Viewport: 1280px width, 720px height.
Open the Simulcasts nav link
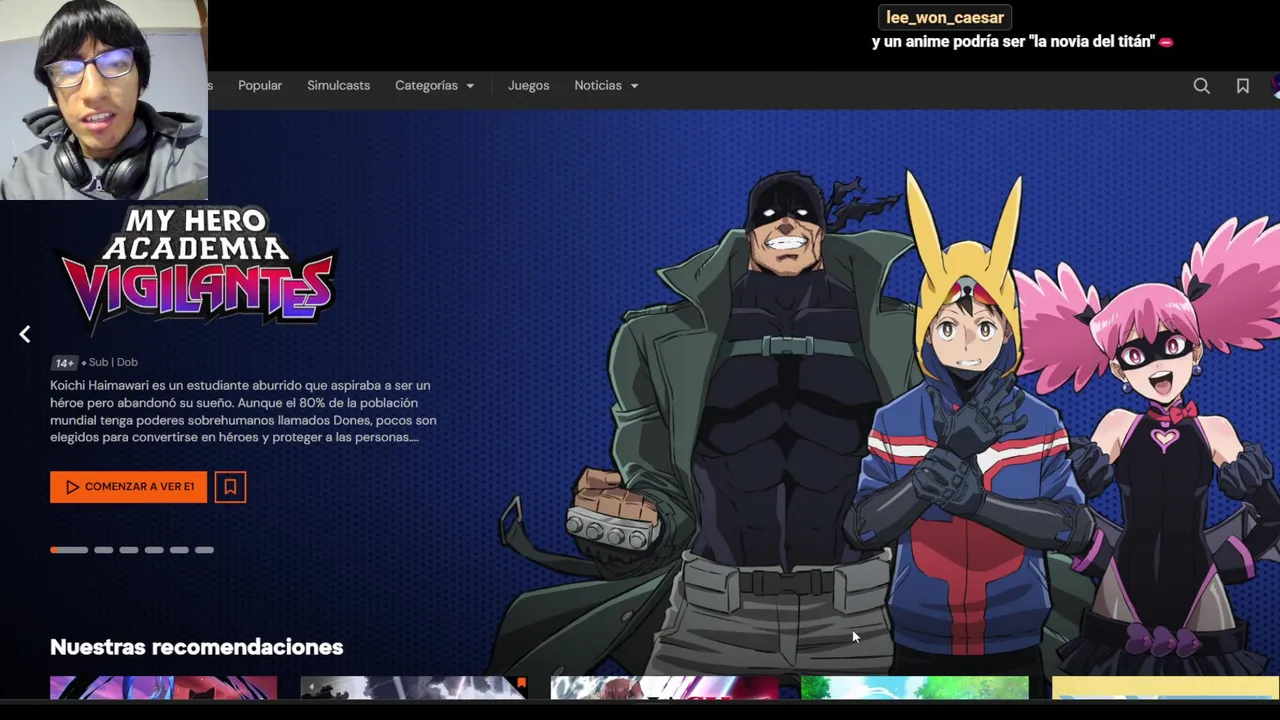[x=338, y=86]
